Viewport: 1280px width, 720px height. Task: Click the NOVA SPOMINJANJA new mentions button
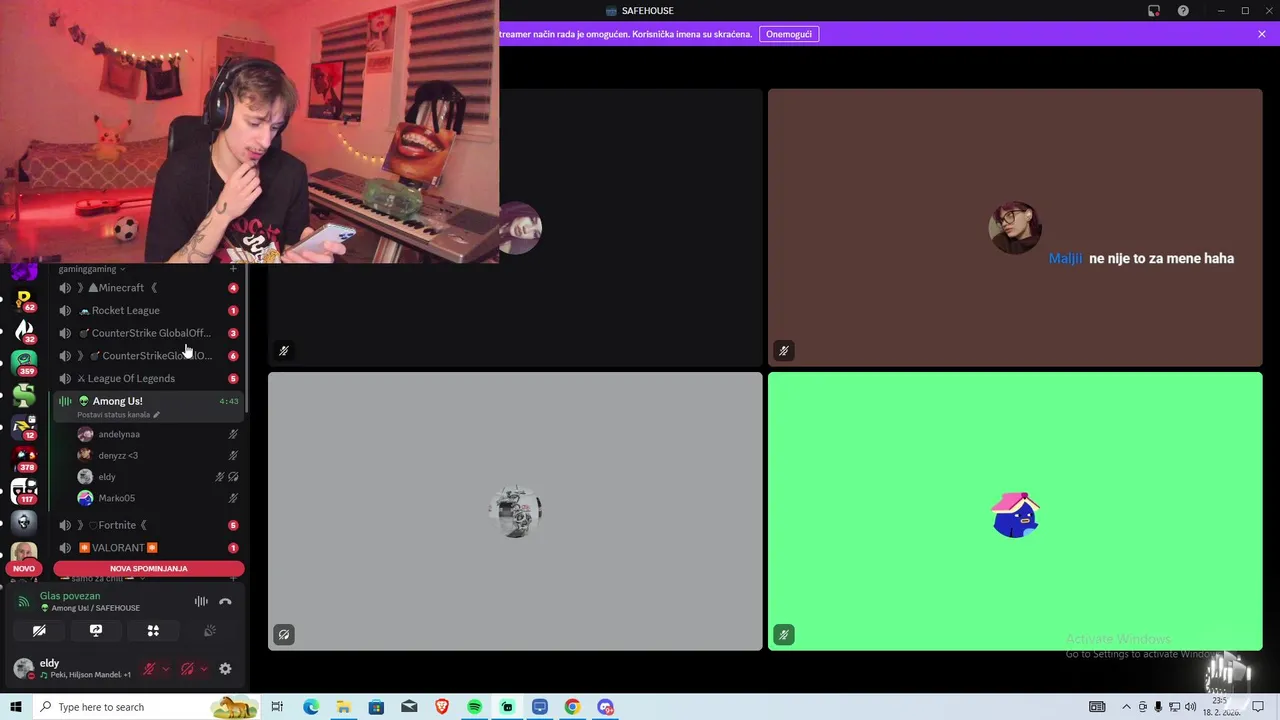(x=149, y=569)
